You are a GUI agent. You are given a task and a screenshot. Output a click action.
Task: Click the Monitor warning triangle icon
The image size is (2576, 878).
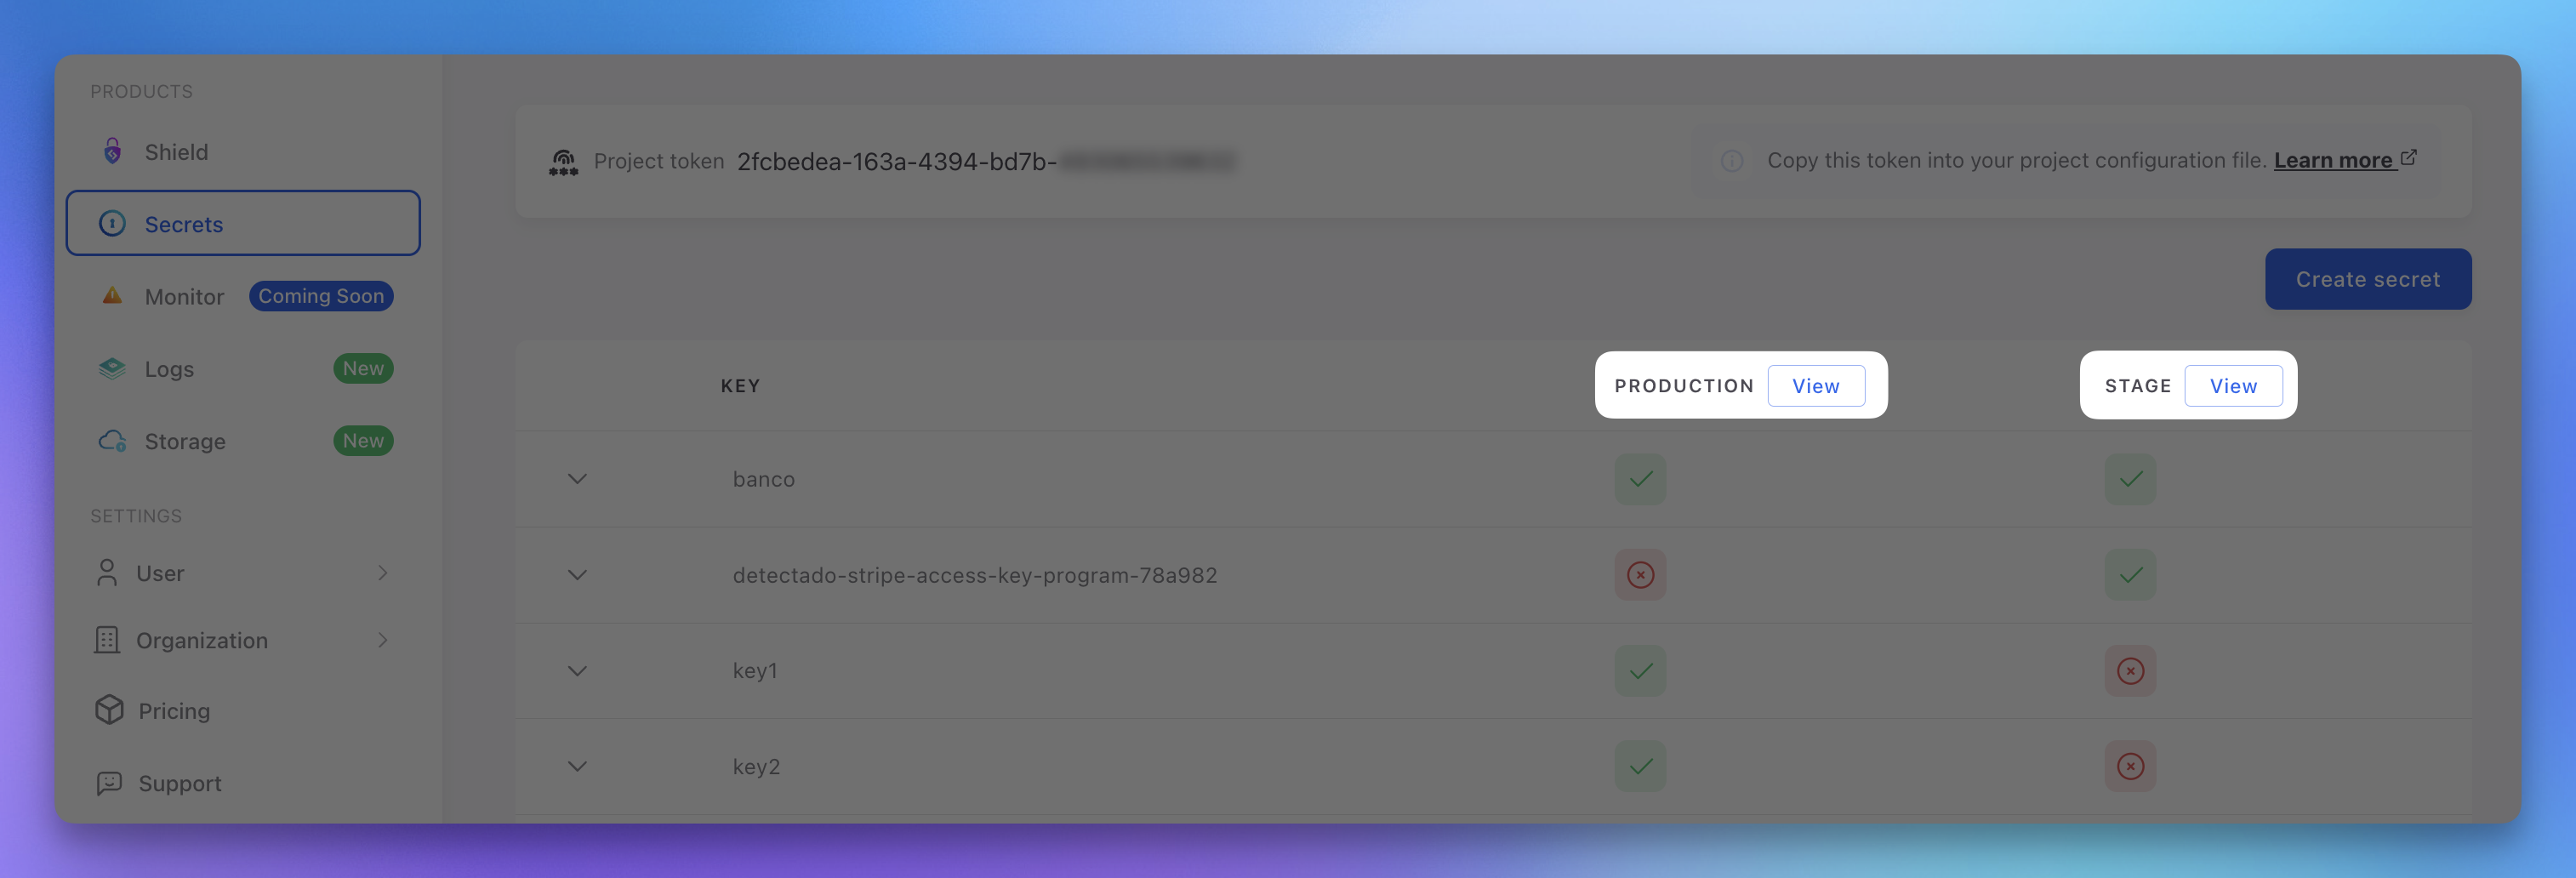[112, 296]
